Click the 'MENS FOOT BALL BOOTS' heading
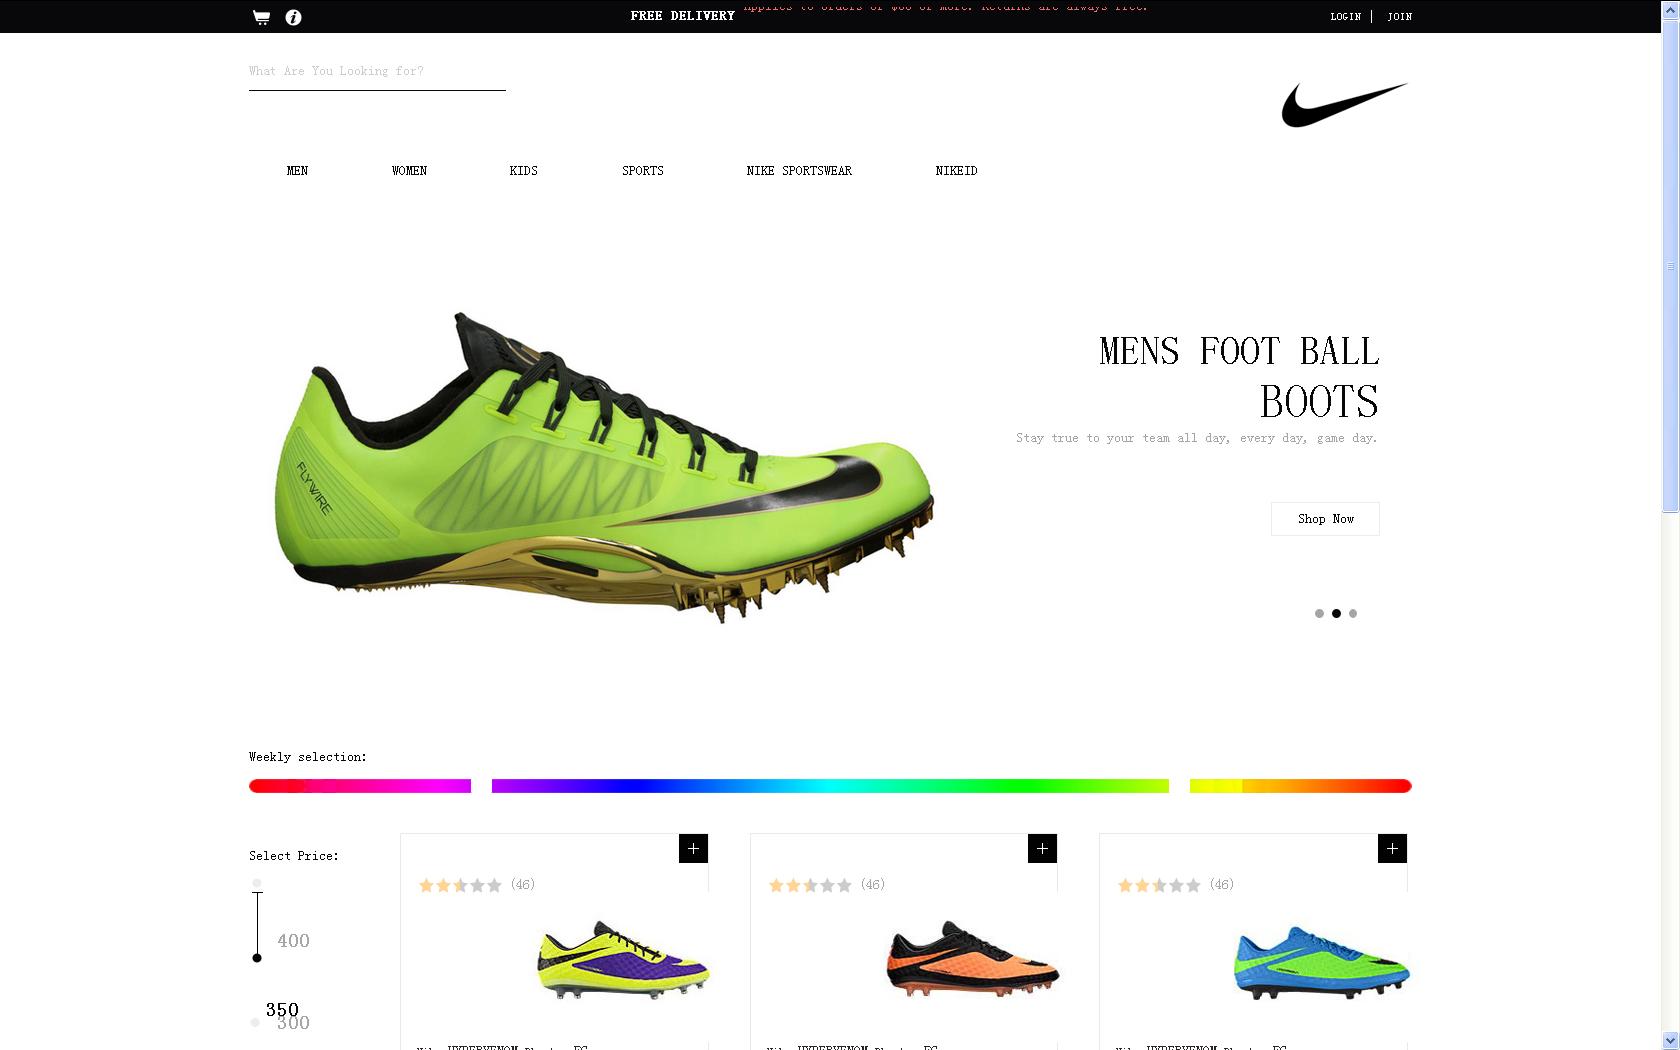 click(x=1239, y=377)
